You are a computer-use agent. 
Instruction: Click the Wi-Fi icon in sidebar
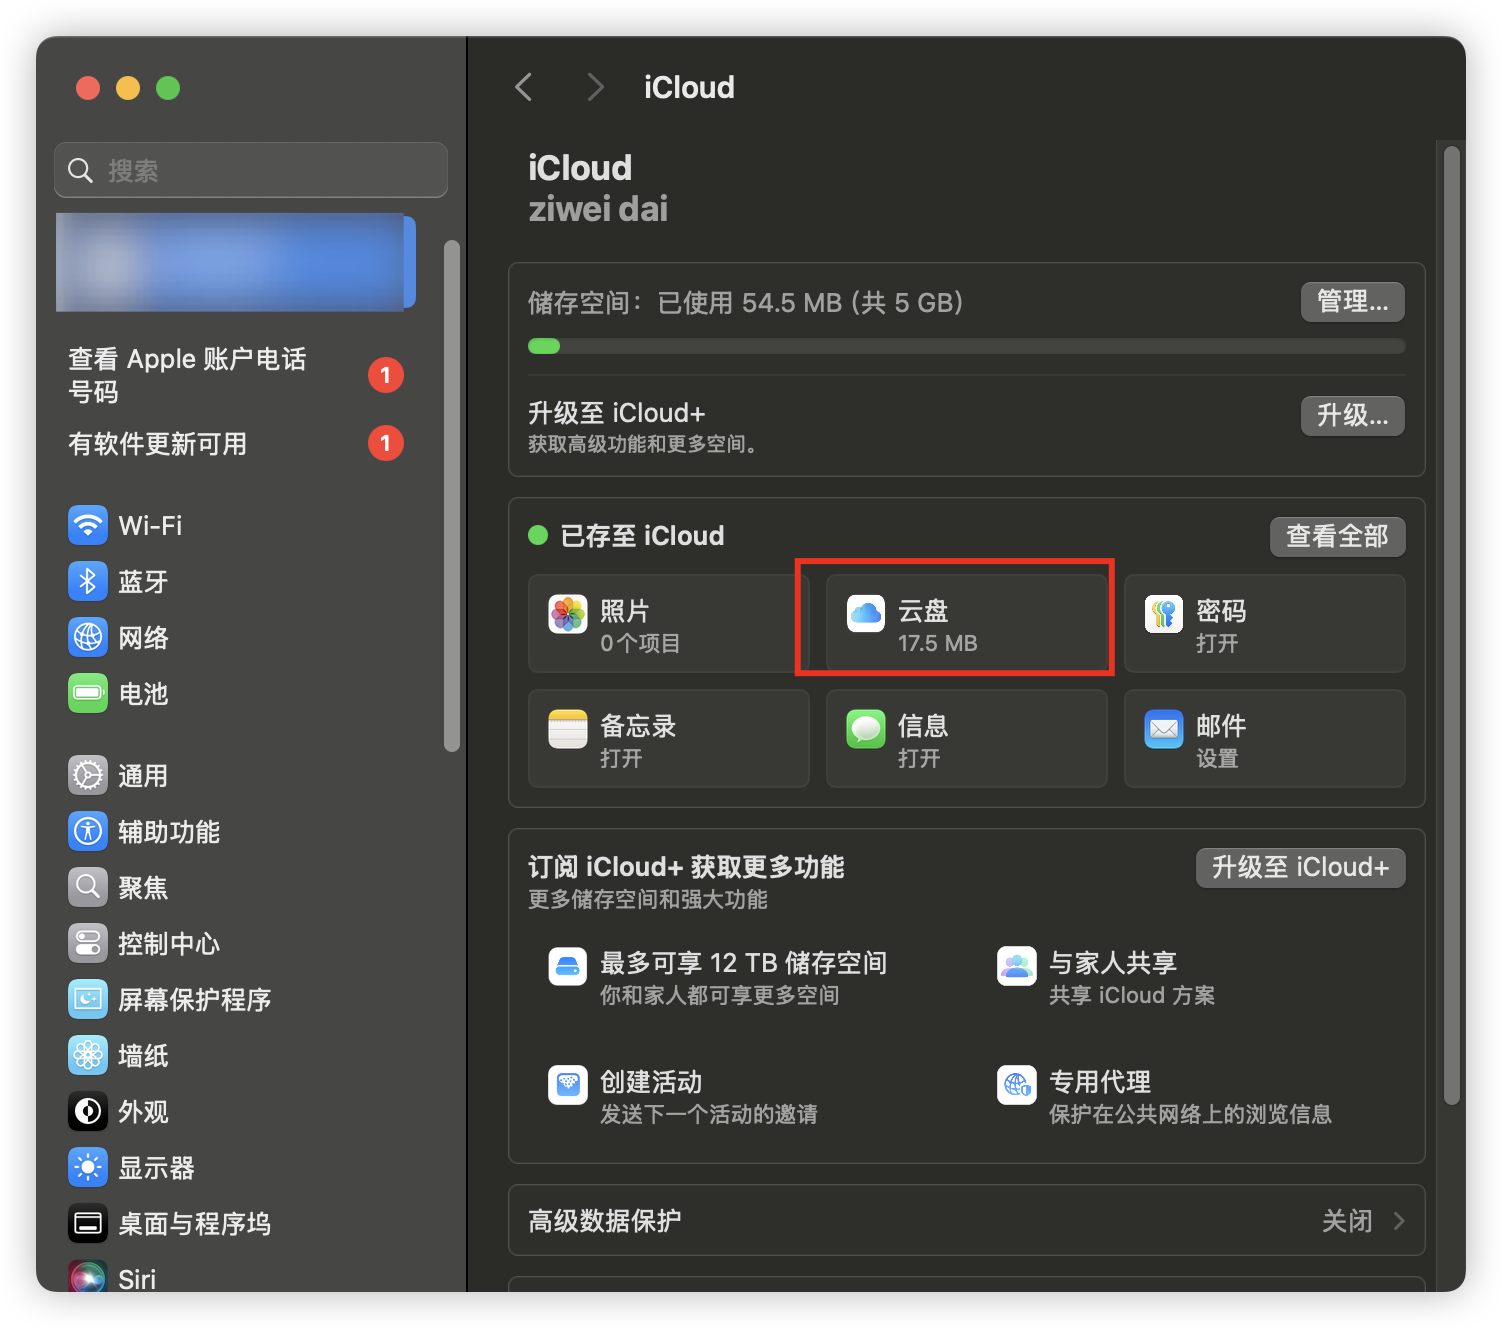(x=88, y=525)
